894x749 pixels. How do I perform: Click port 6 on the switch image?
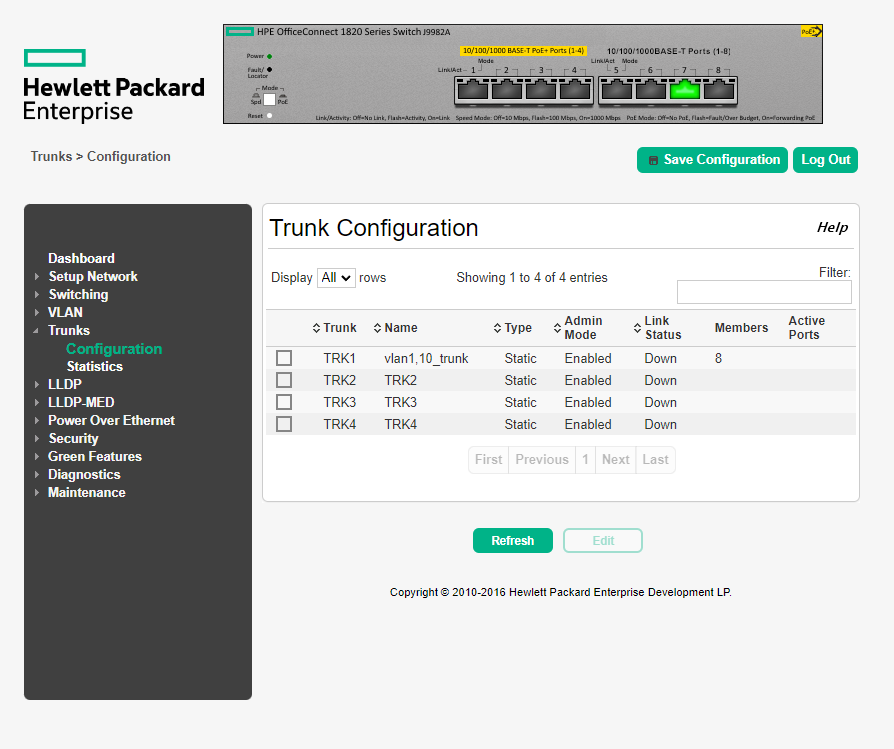(x=651, y=89)
